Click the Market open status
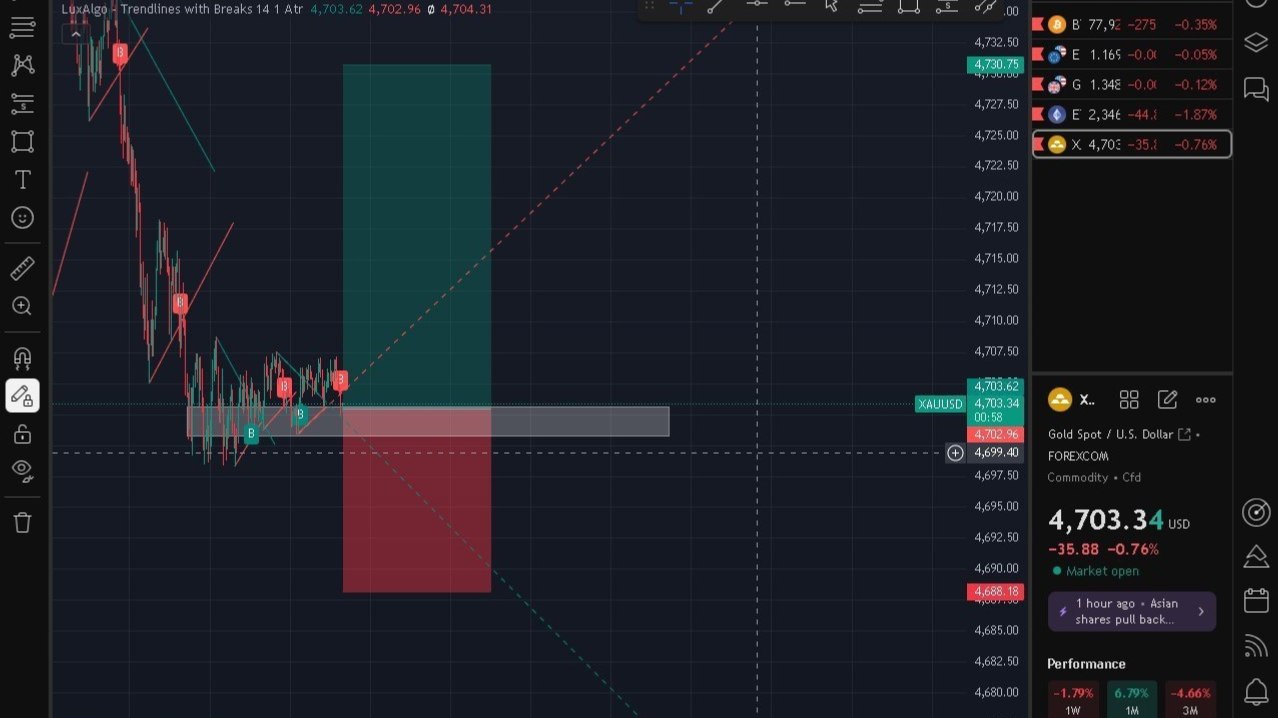 [x=1095, y=571]
